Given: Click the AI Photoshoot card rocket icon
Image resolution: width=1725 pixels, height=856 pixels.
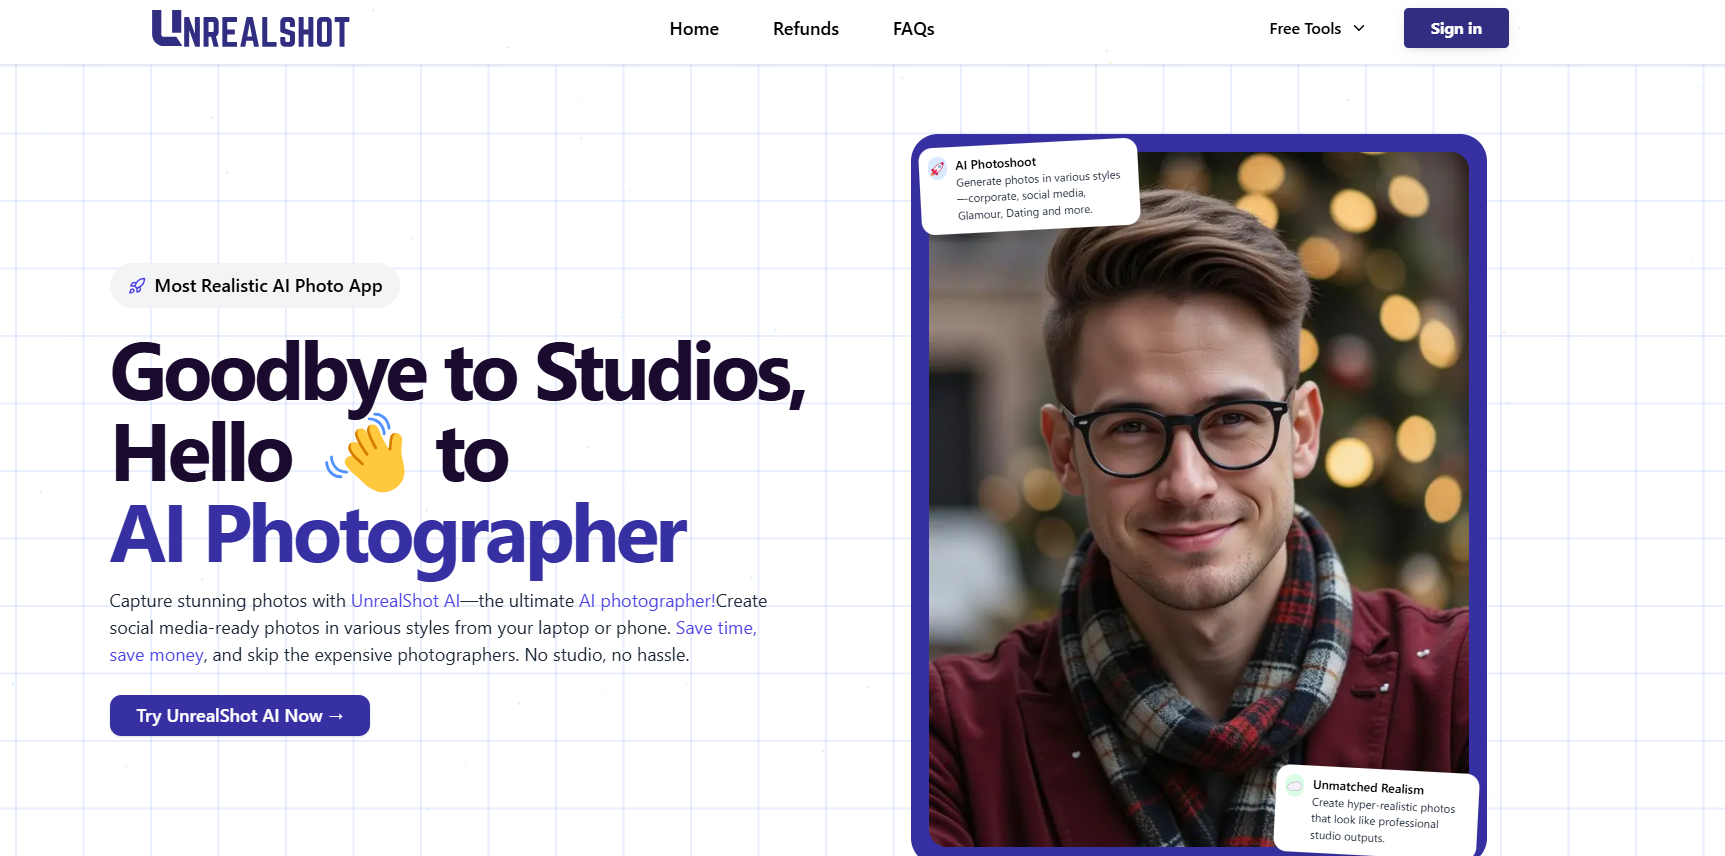Looking at the screenshot, I should point(937,168).
